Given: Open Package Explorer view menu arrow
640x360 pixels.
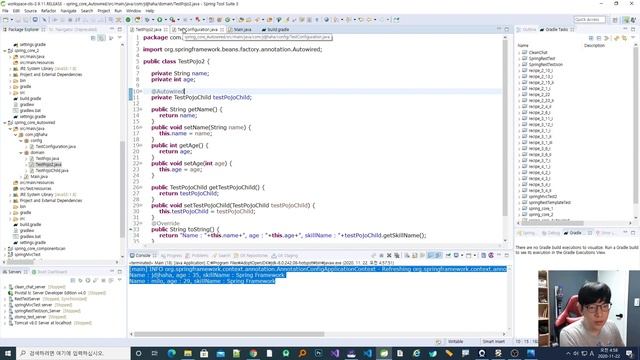Looking at the screenshot, I should click(x=120, y=38).
